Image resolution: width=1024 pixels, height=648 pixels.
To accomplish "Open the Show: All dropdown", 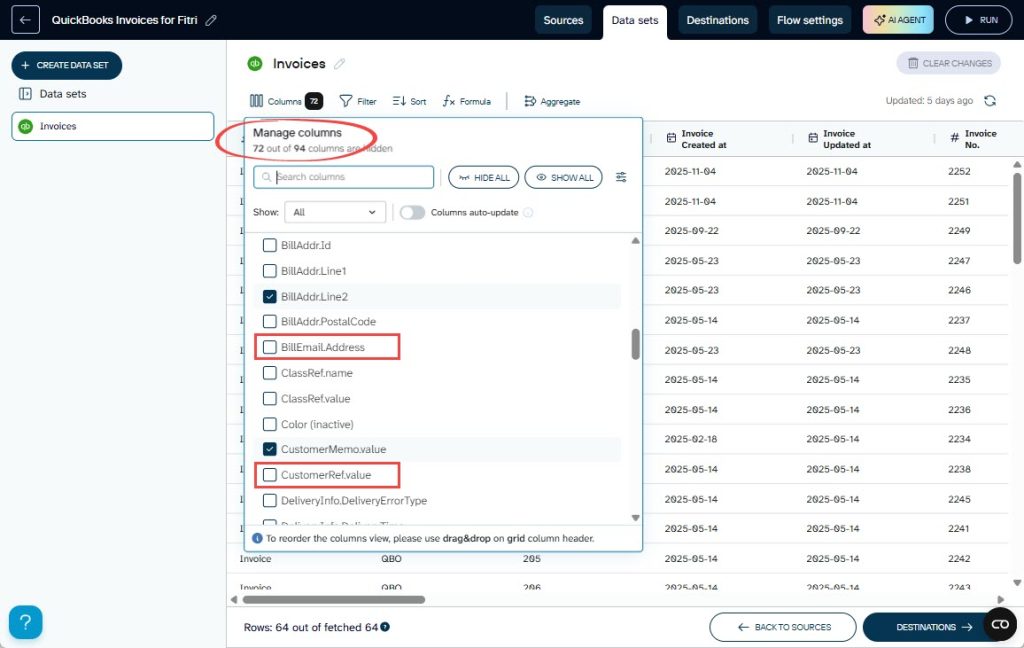I will click(335, 212).
